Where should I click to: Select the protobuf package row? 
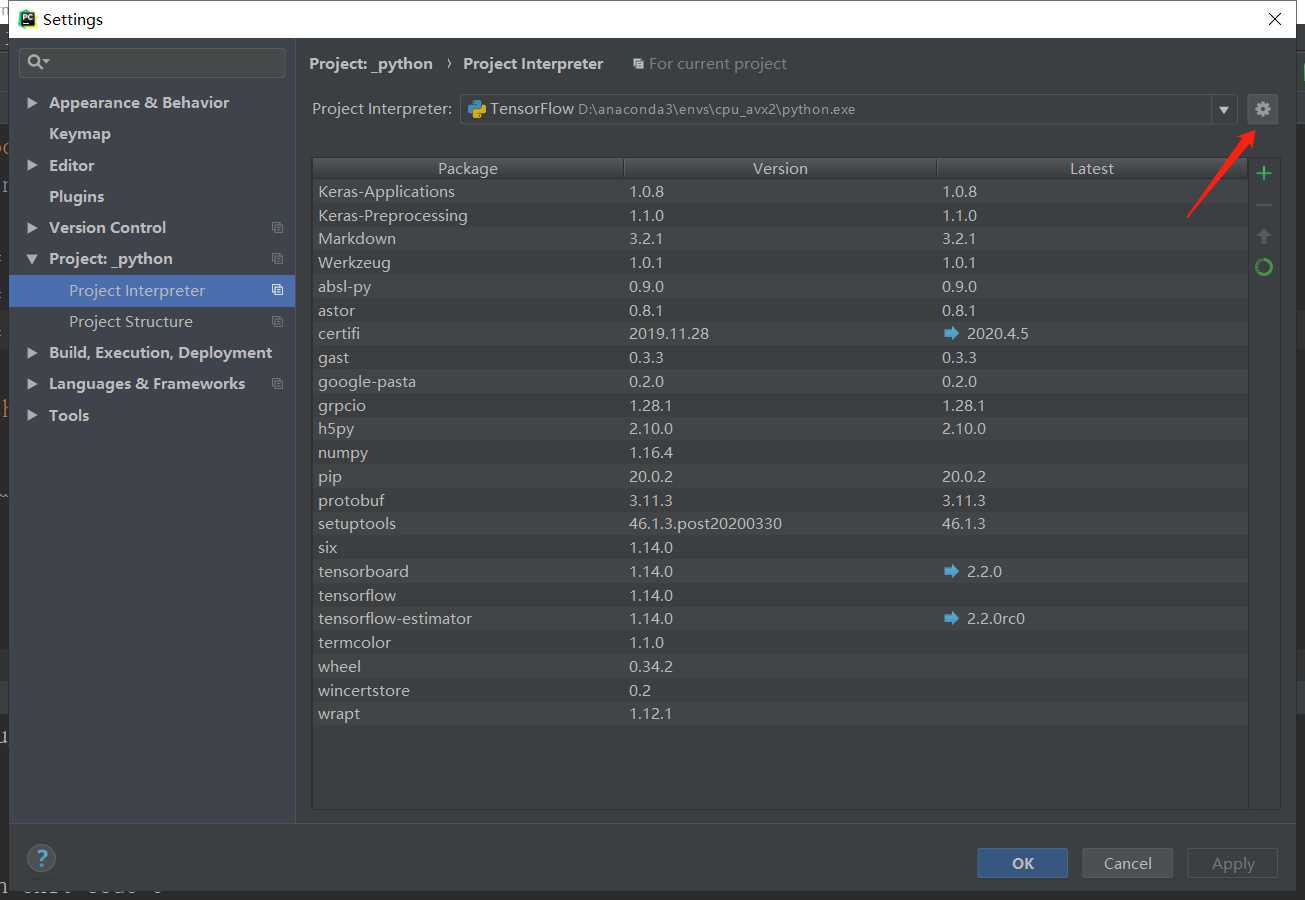pos(780,500)
